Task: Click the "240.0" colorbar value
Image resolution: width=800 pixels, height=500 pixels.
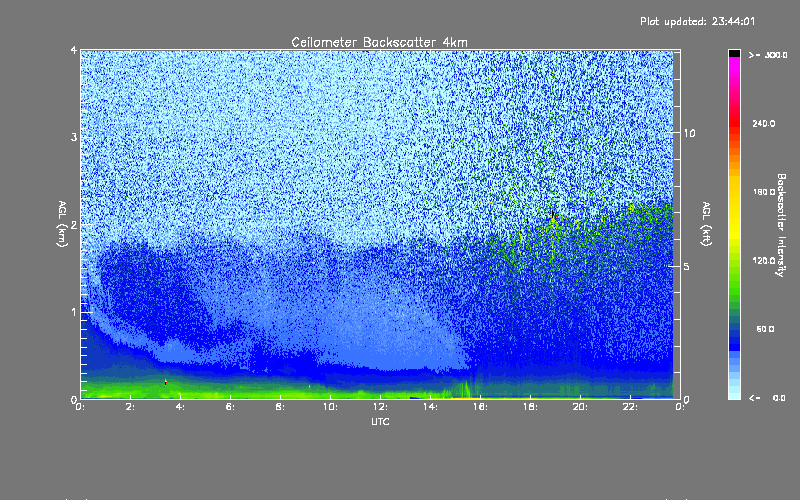Action: coord(764,123)
